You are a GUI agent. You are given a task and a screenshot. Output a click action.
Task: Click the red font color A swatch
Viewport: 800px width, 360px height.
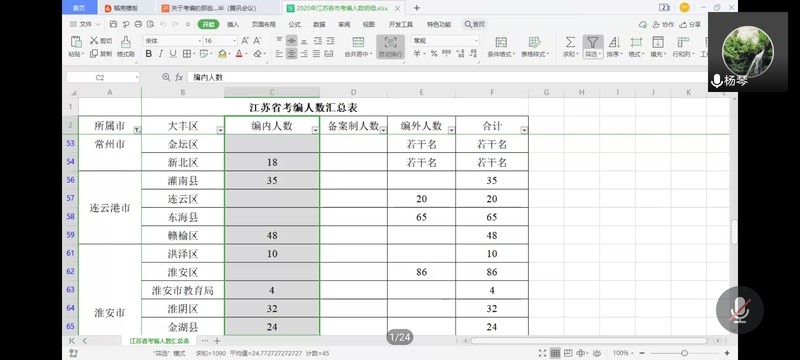pos(239,54)
